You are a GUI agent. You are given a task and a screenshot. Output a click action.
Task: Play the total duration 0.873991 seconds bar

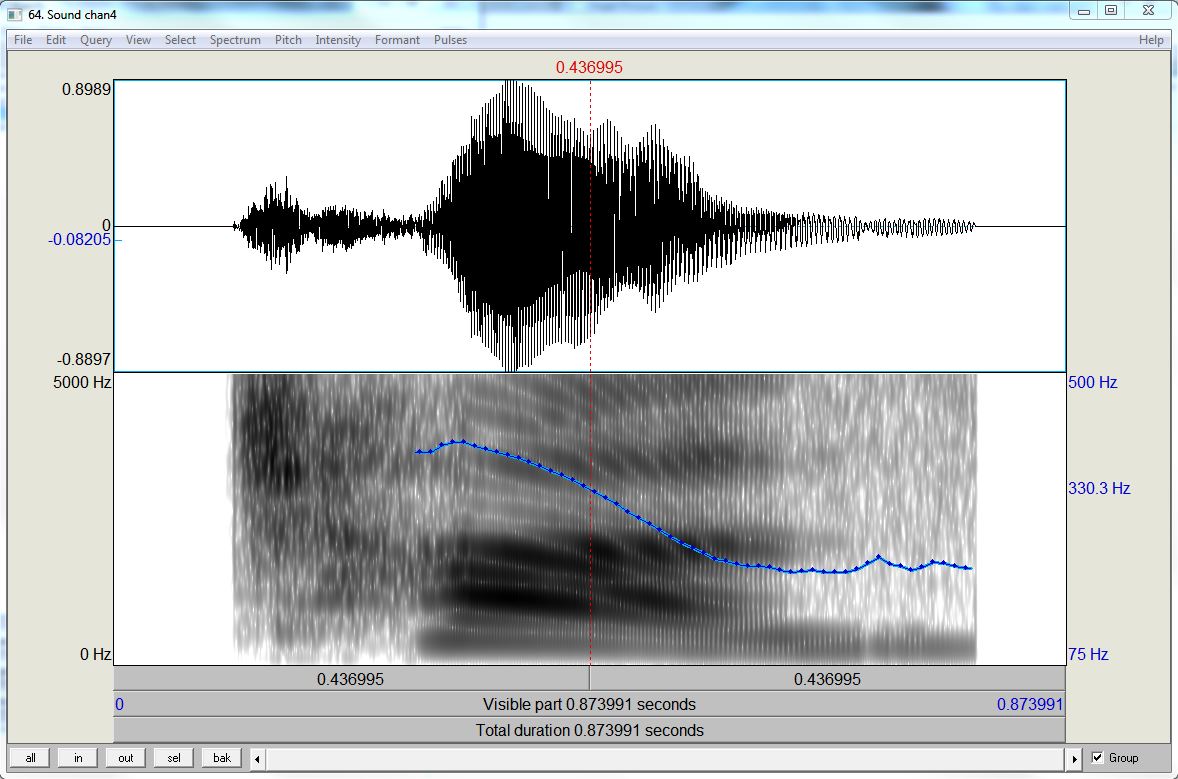(x=590, y=730)
